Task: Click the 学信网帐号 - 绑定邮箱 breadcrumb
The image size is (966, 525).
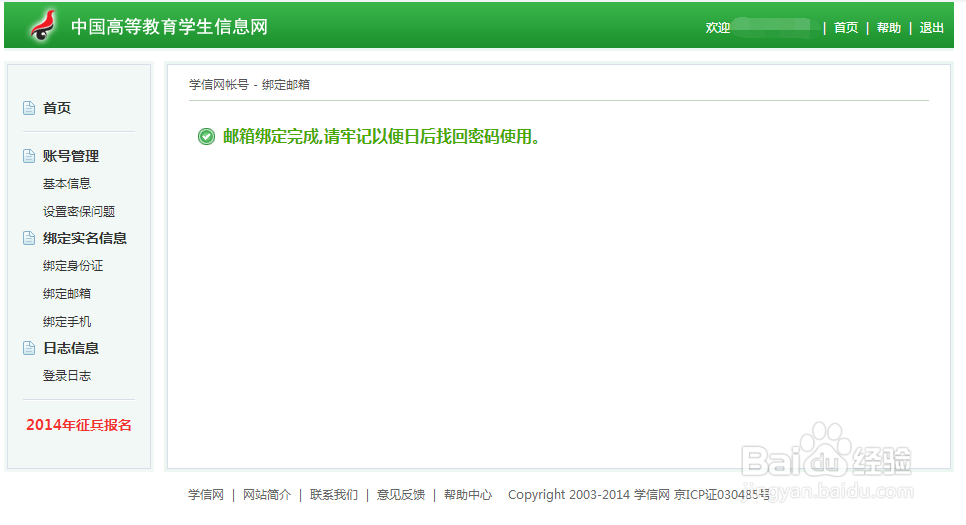Action: click(249, 84)
